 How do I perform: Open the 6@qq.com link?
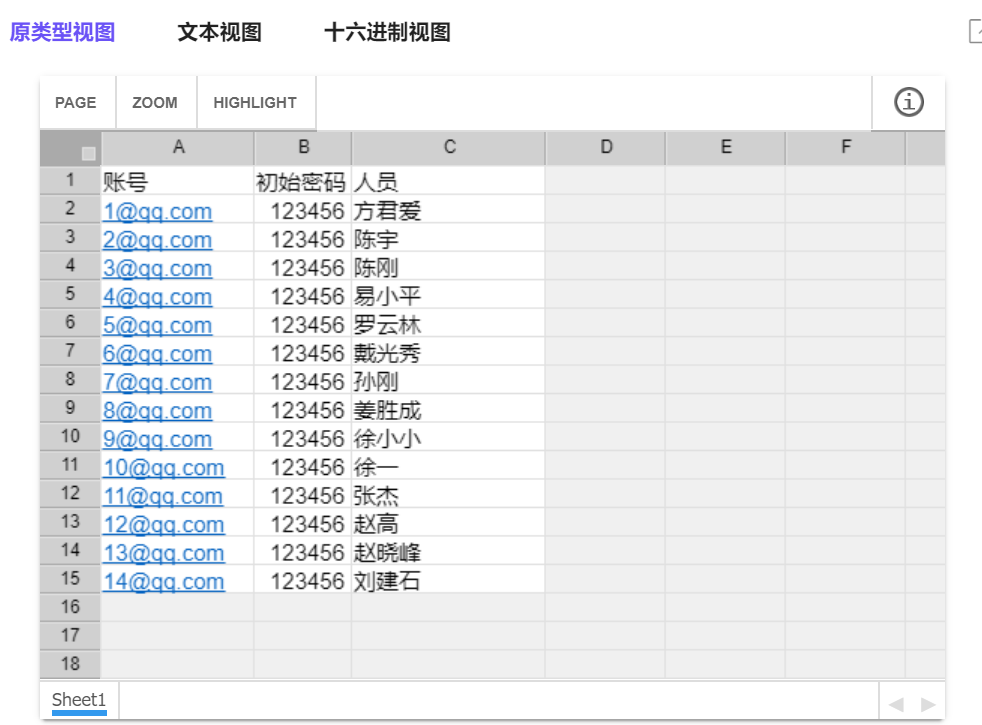click(157, 354)
